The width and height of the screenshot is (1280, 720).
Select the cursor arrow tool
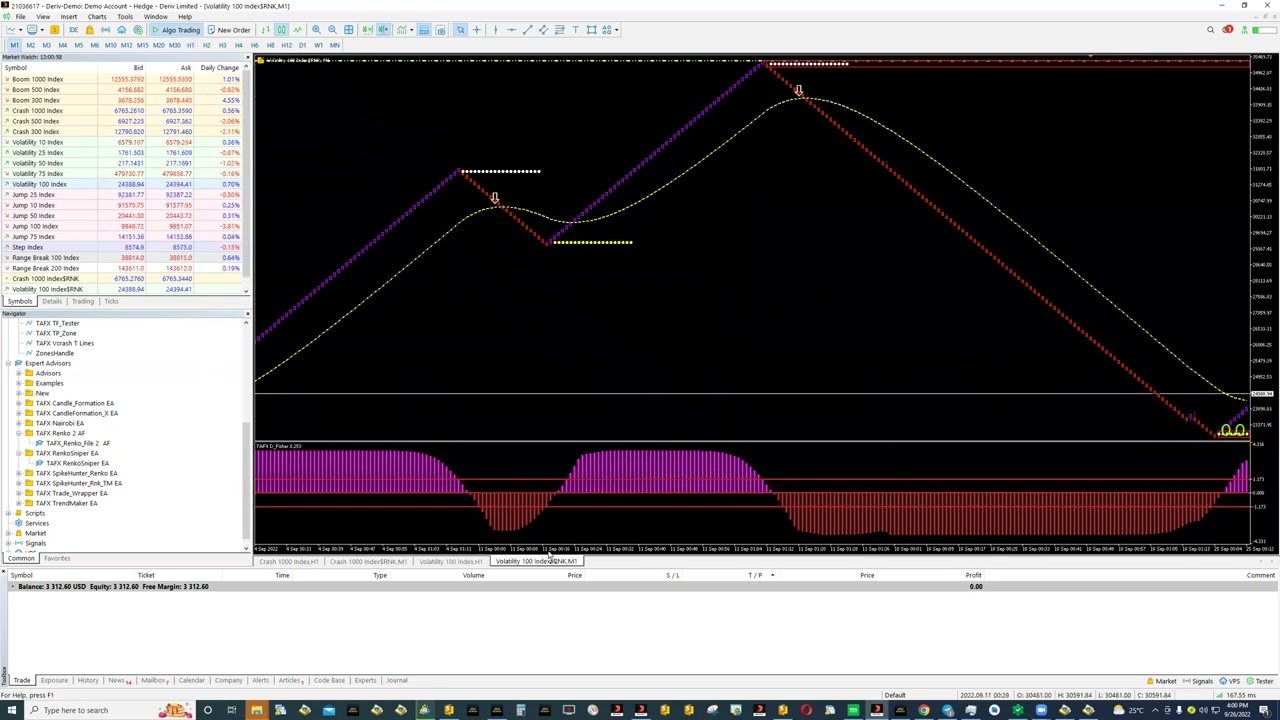[x=460, y=30]
